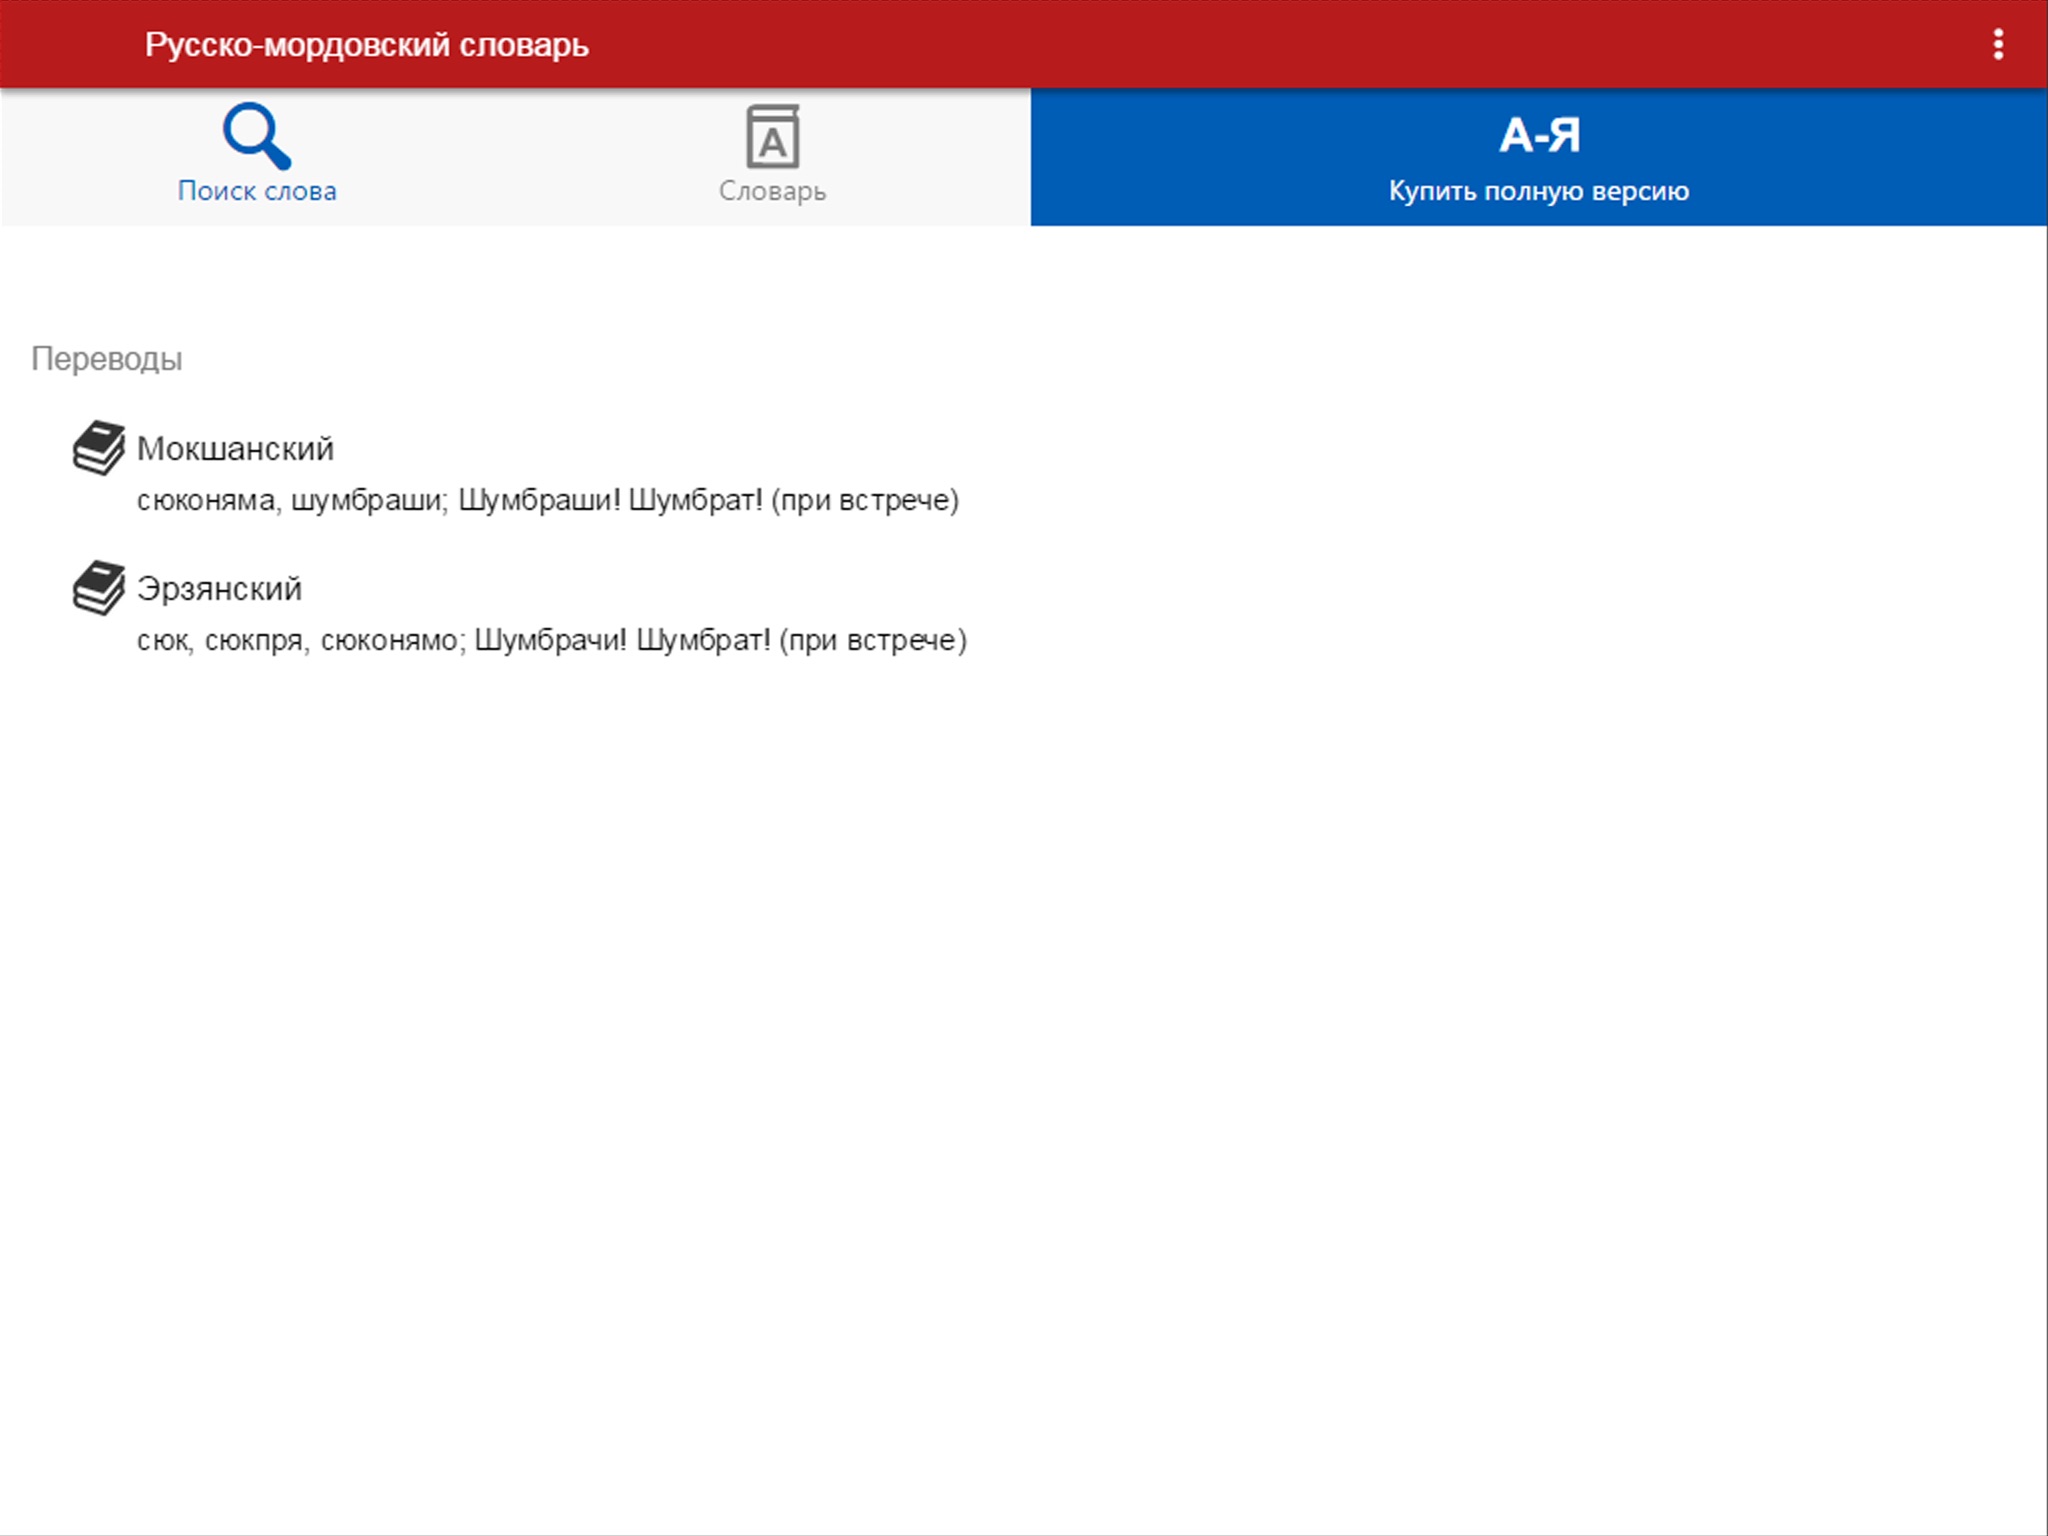Click the Мокшанский stacked books icon
The image size is (2048, 1536).
[x=98, y=448]
